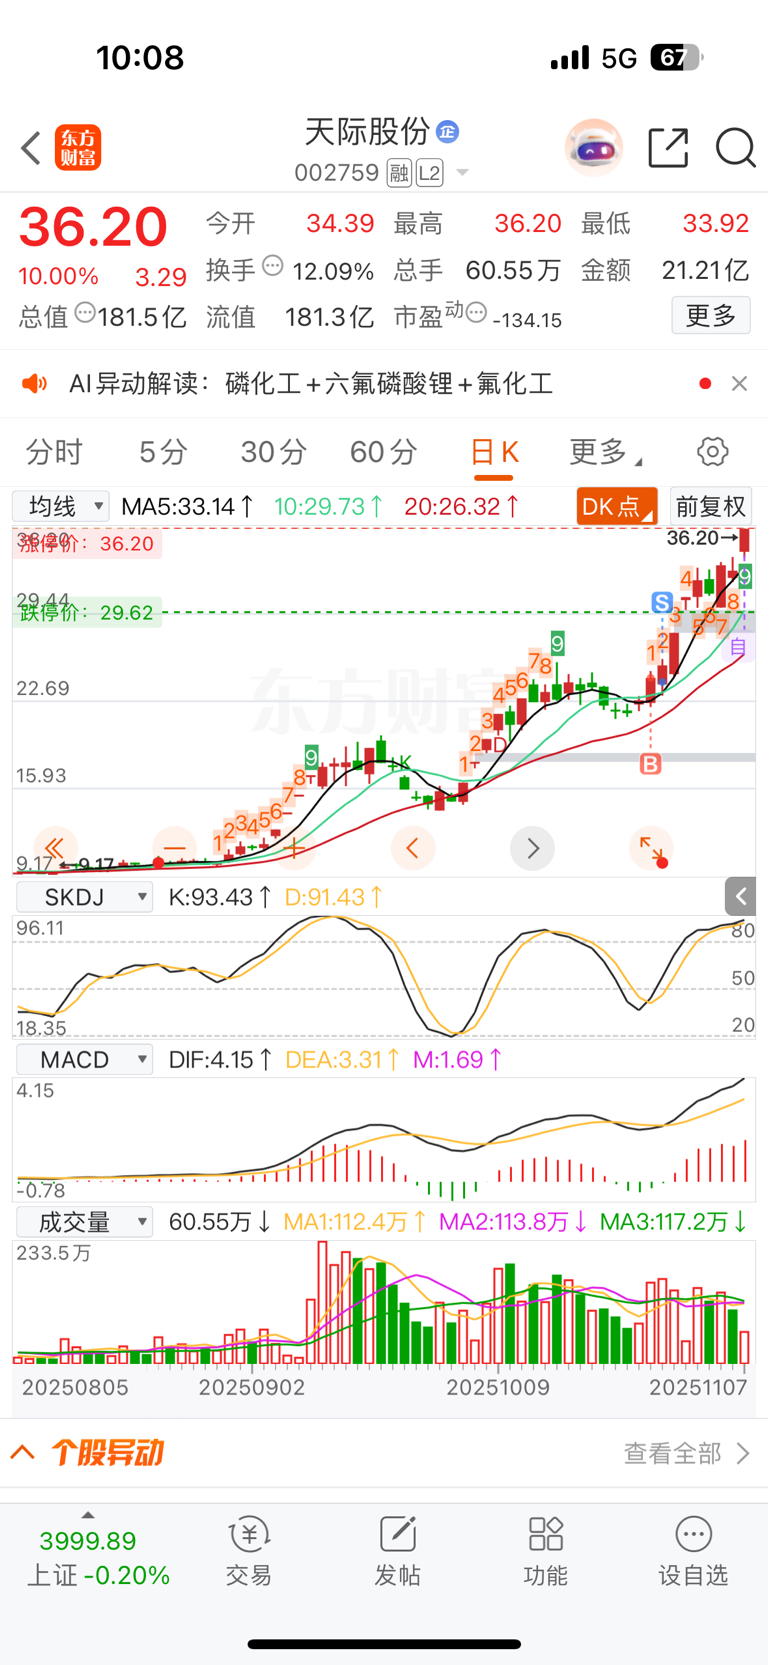
Task: Open the 东方财富 logo icon
Action: (78, 148)
